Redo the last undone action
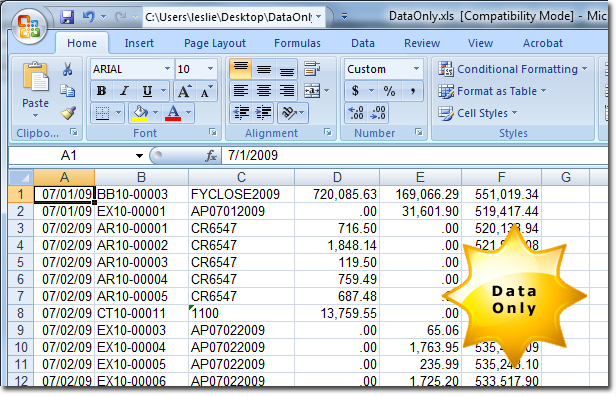The width and height of the screenshot is (616, 396). 121,17
